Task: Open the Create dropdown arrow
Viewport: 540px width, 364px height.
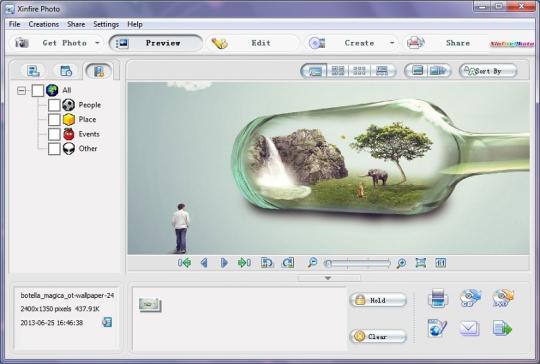Action: 392,43
